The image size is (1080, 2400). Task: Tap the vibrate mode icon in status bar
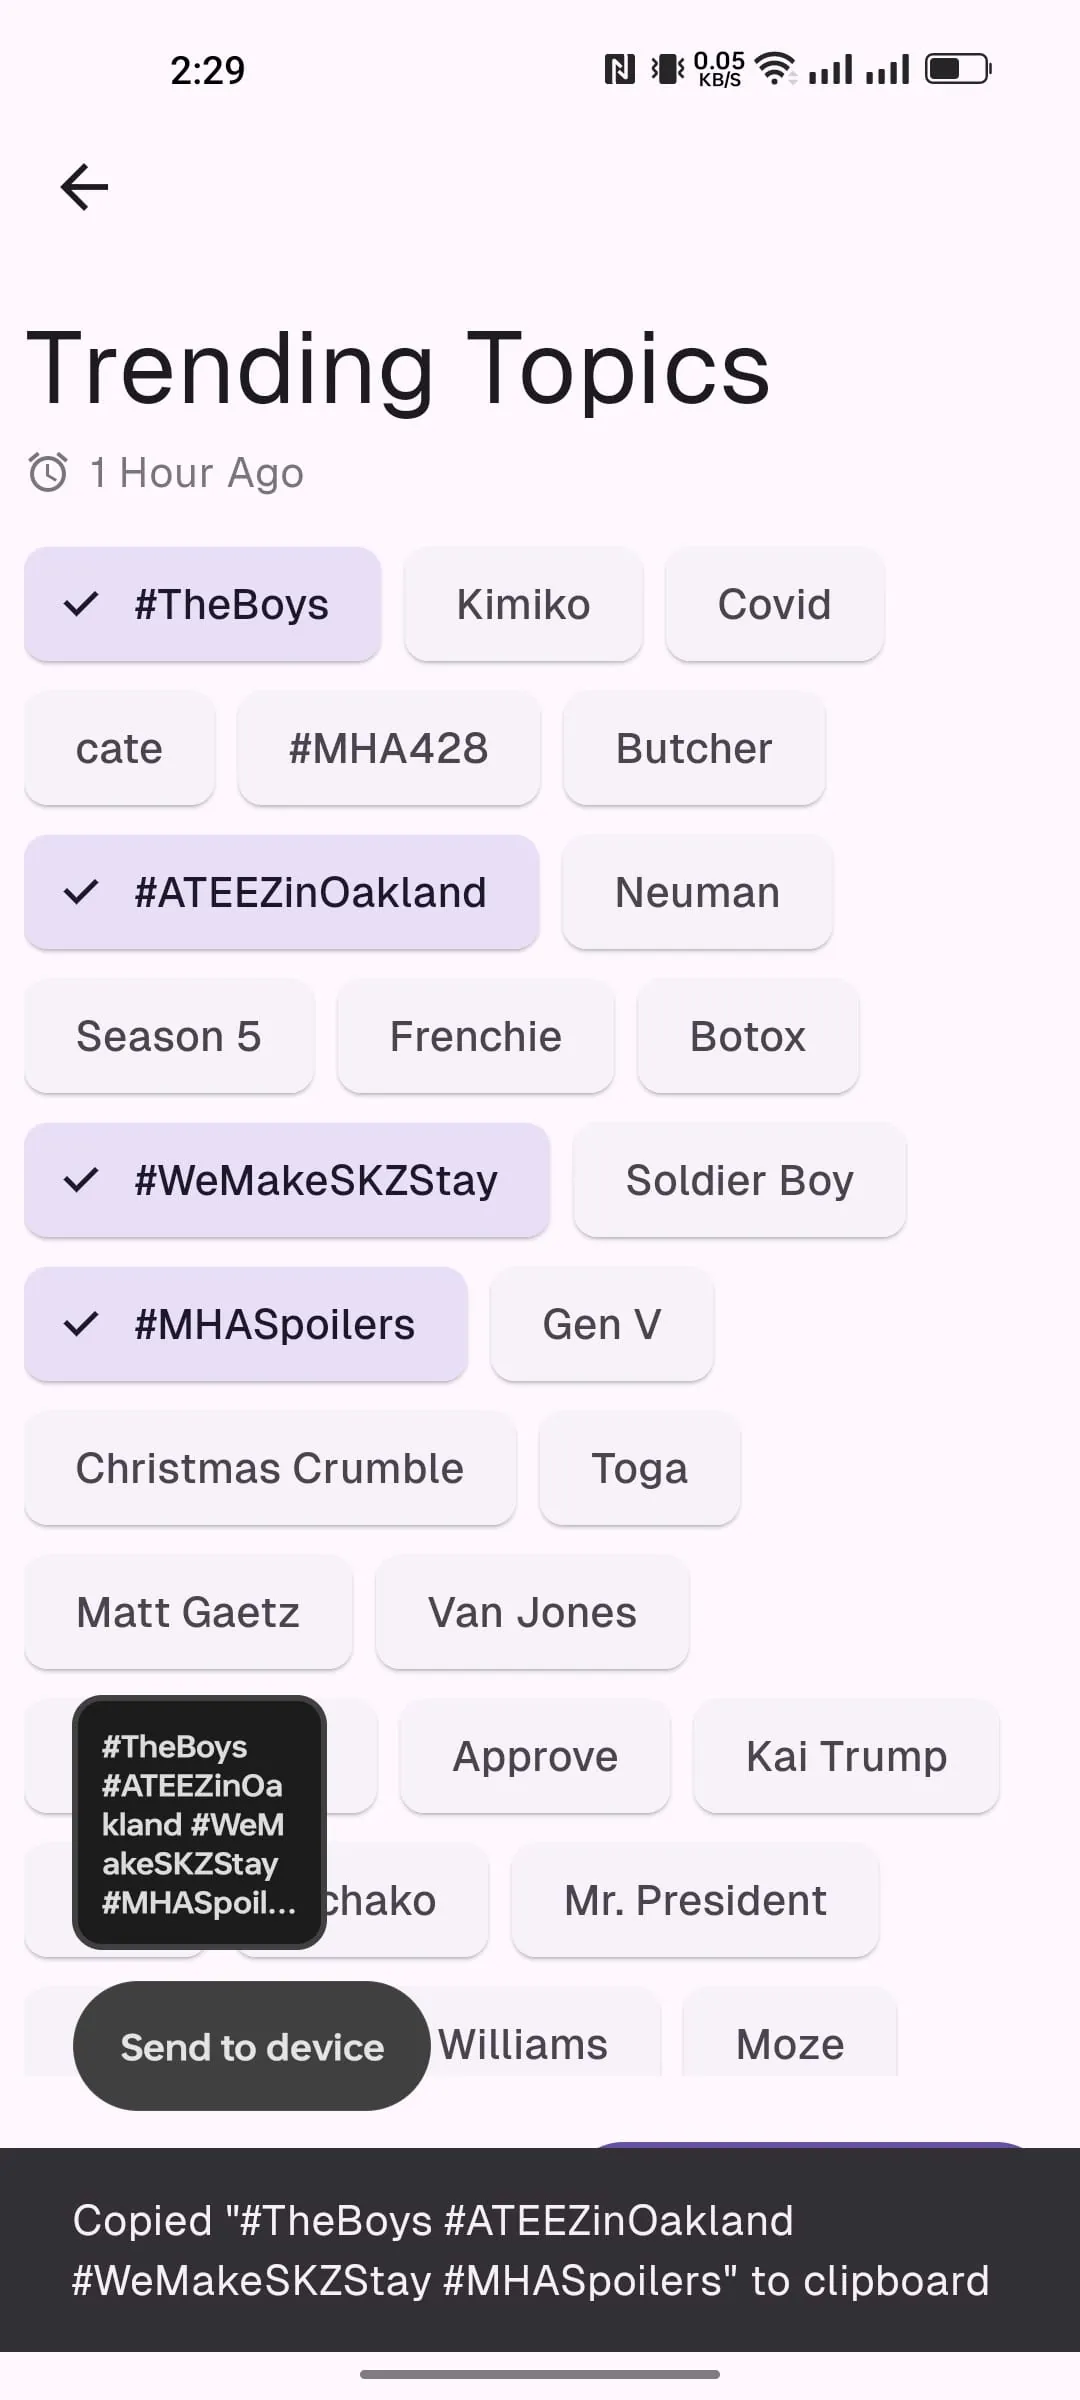click(x=667, y=69)
